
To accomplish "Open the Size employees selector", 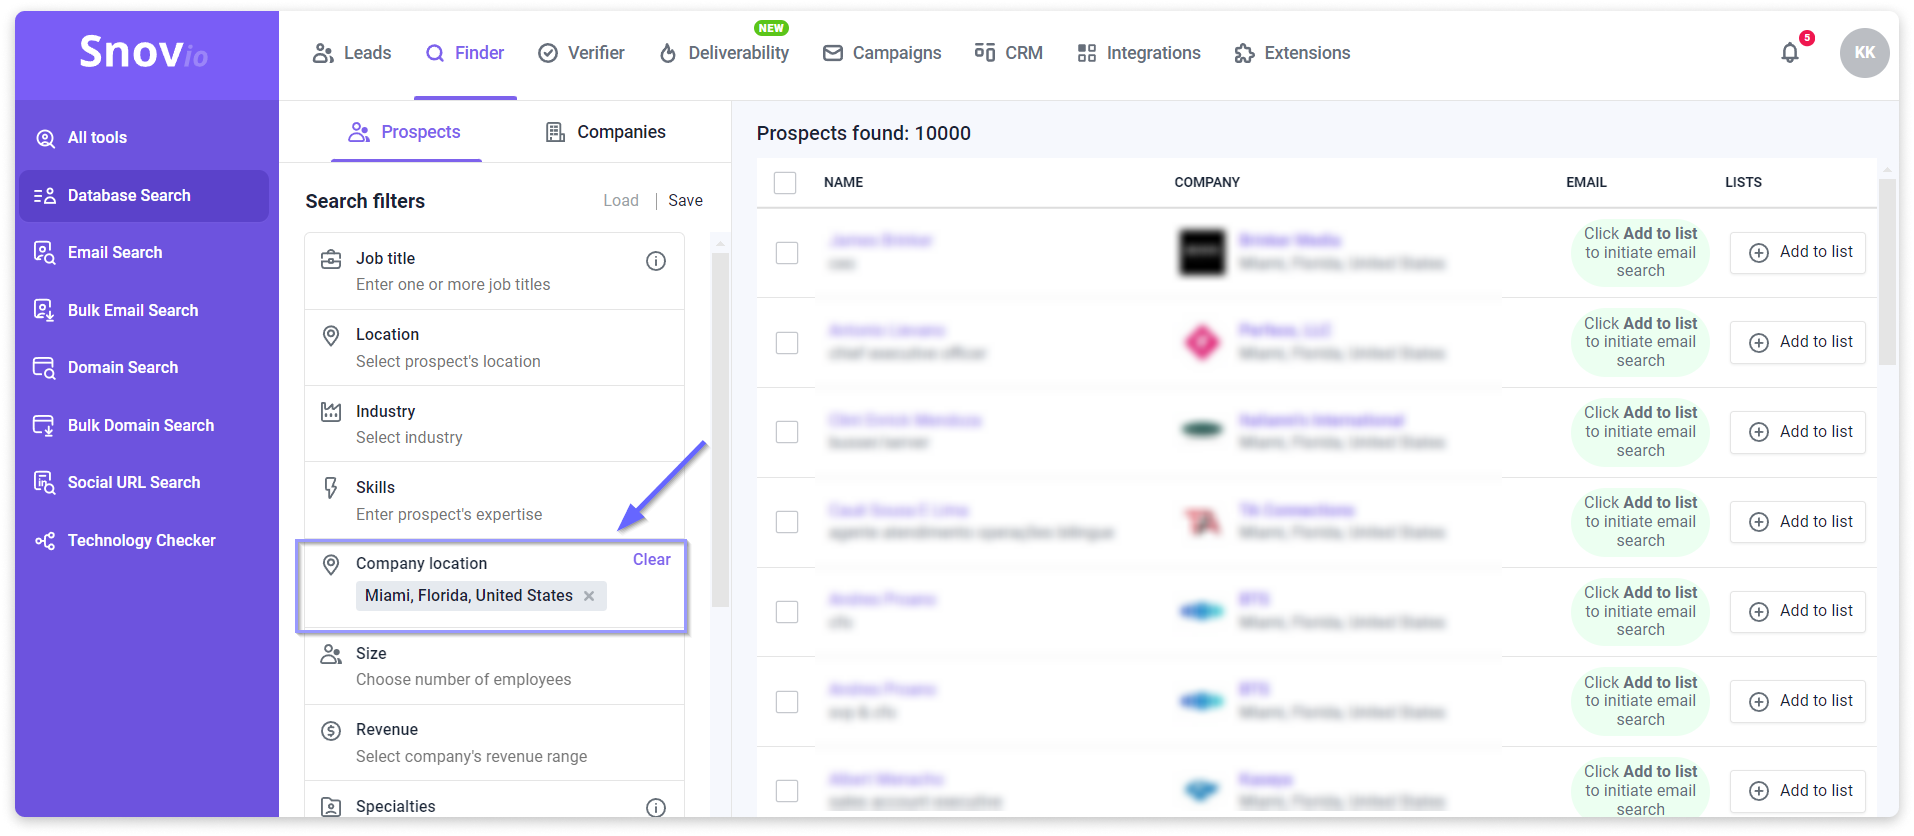I will pyautogui.click(x=494, y=667).
